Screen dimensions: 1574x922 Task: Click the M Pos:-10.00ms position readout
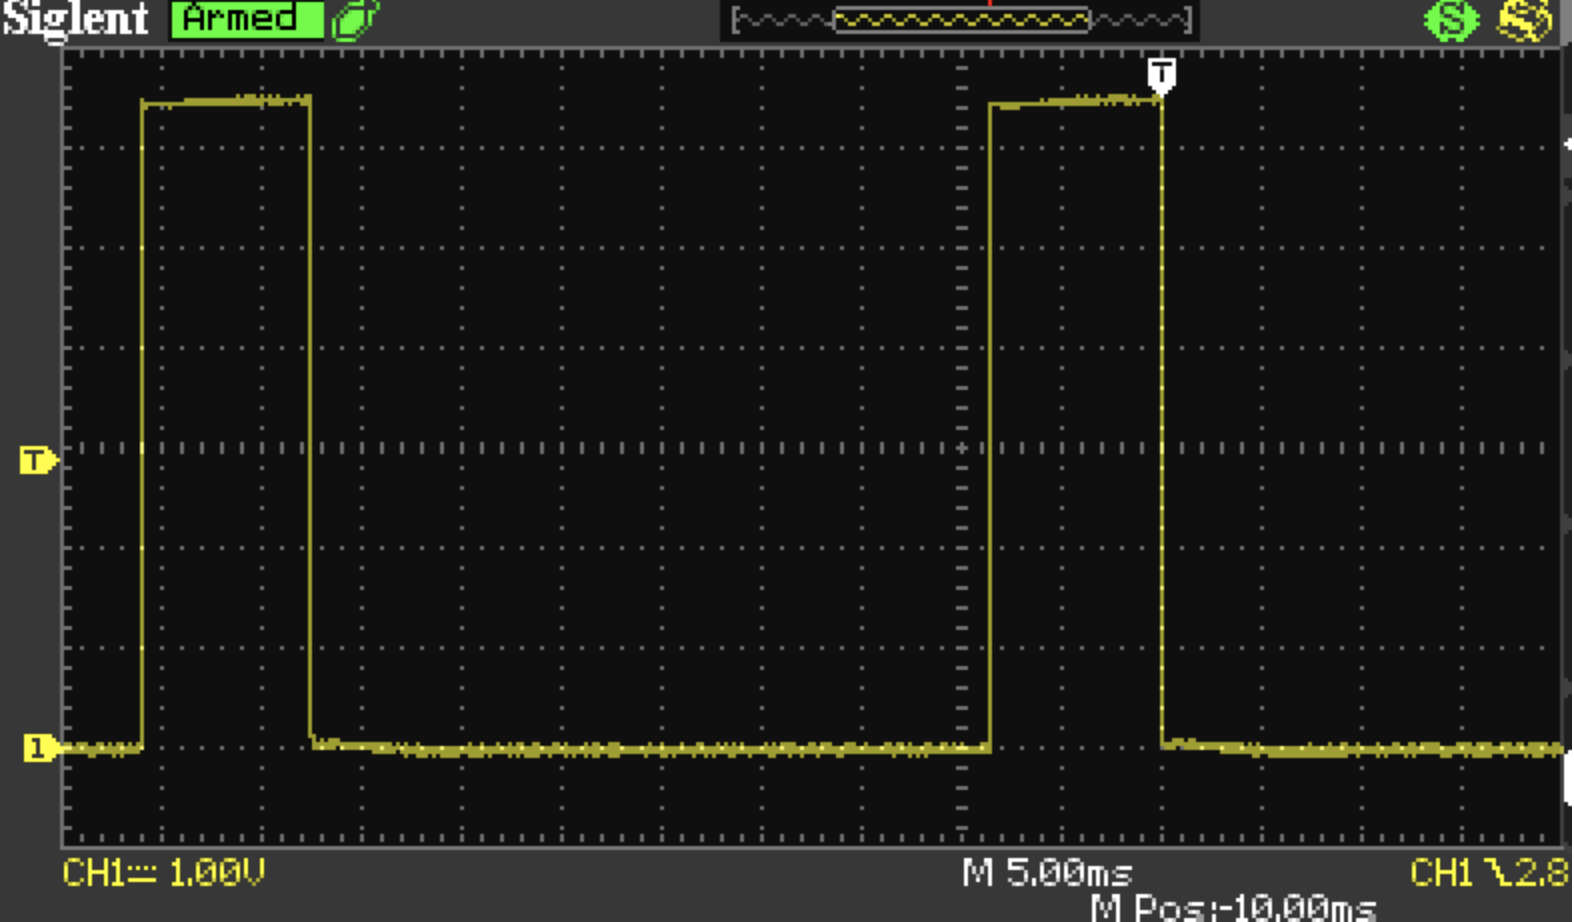(x=1232, y=907)
